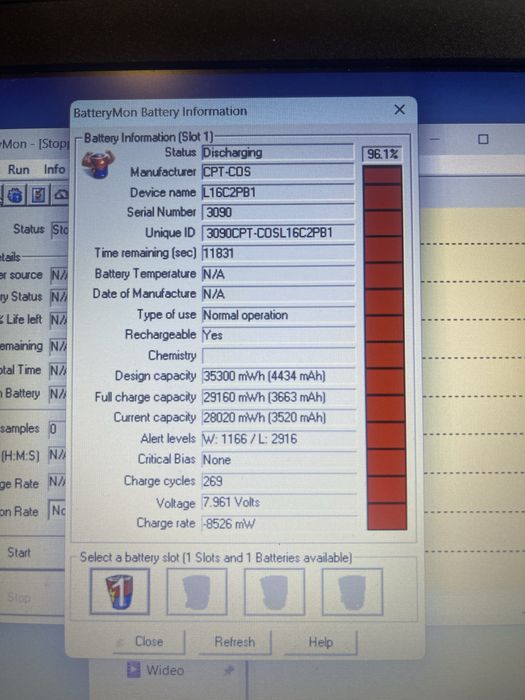Click the Close button
The image size is (525, 700).
tap(149, 642)
